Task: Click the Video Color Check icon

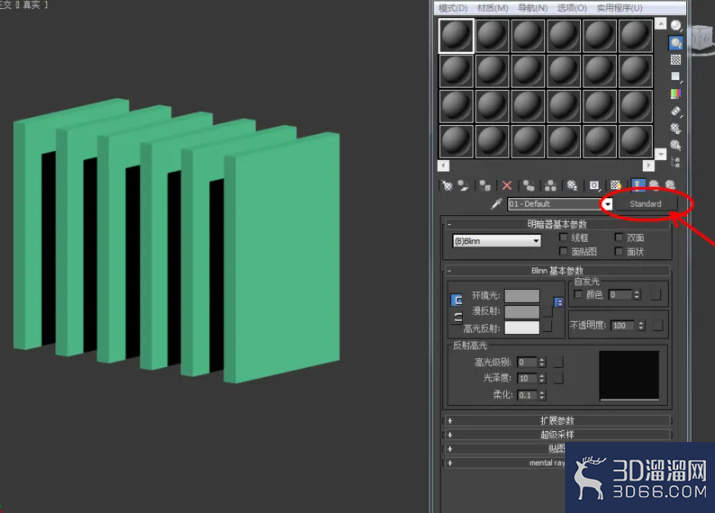Action: coord(676,93)
